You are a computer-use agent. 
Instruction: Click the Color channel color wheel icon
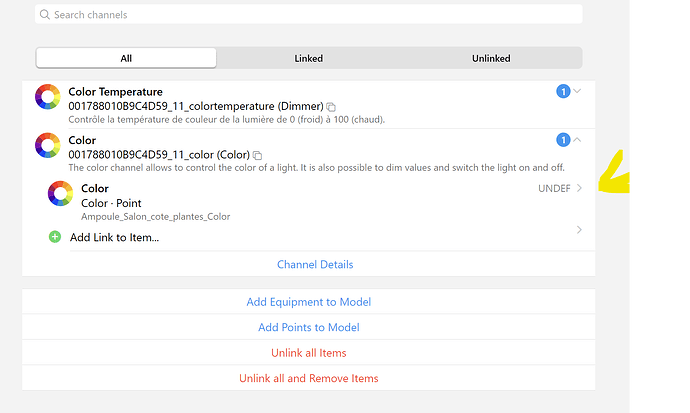click(48, 145)
